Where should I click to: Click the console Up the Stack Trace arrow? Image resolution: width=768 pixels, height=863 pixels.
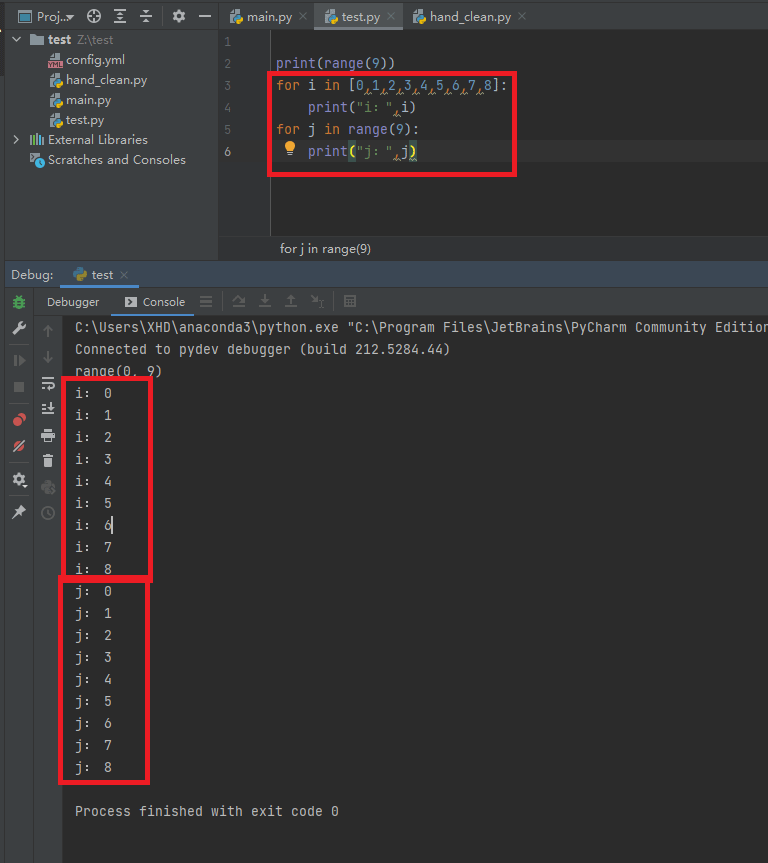[48, 331]
